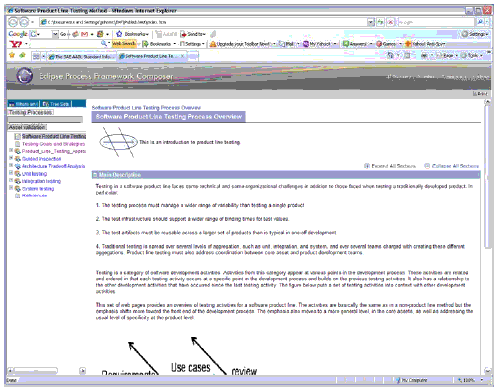Switch to the Tree Sets tab

coord(56,104)
